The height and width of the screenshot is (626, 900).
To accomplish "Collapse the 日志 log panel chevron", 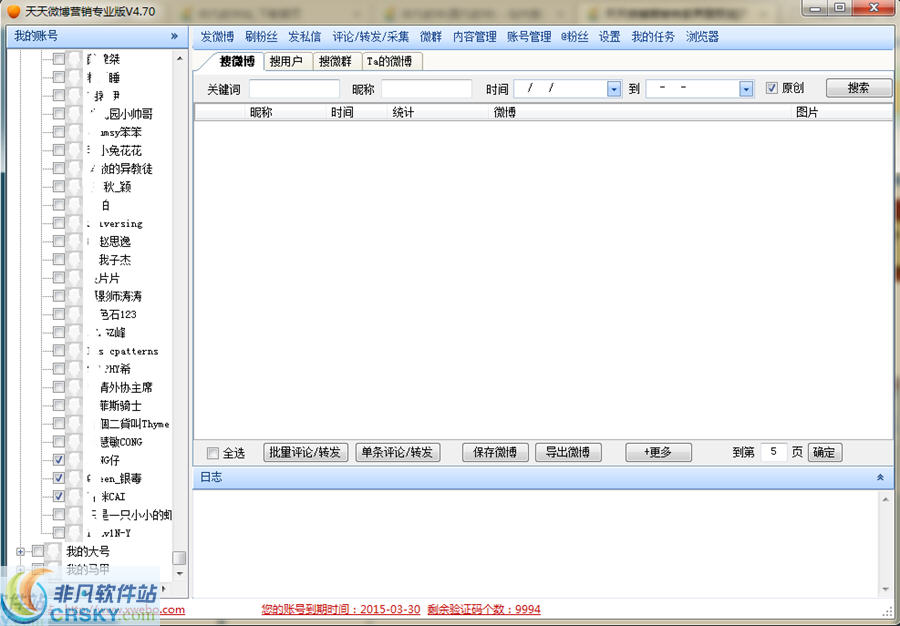I will coord(880,478).
